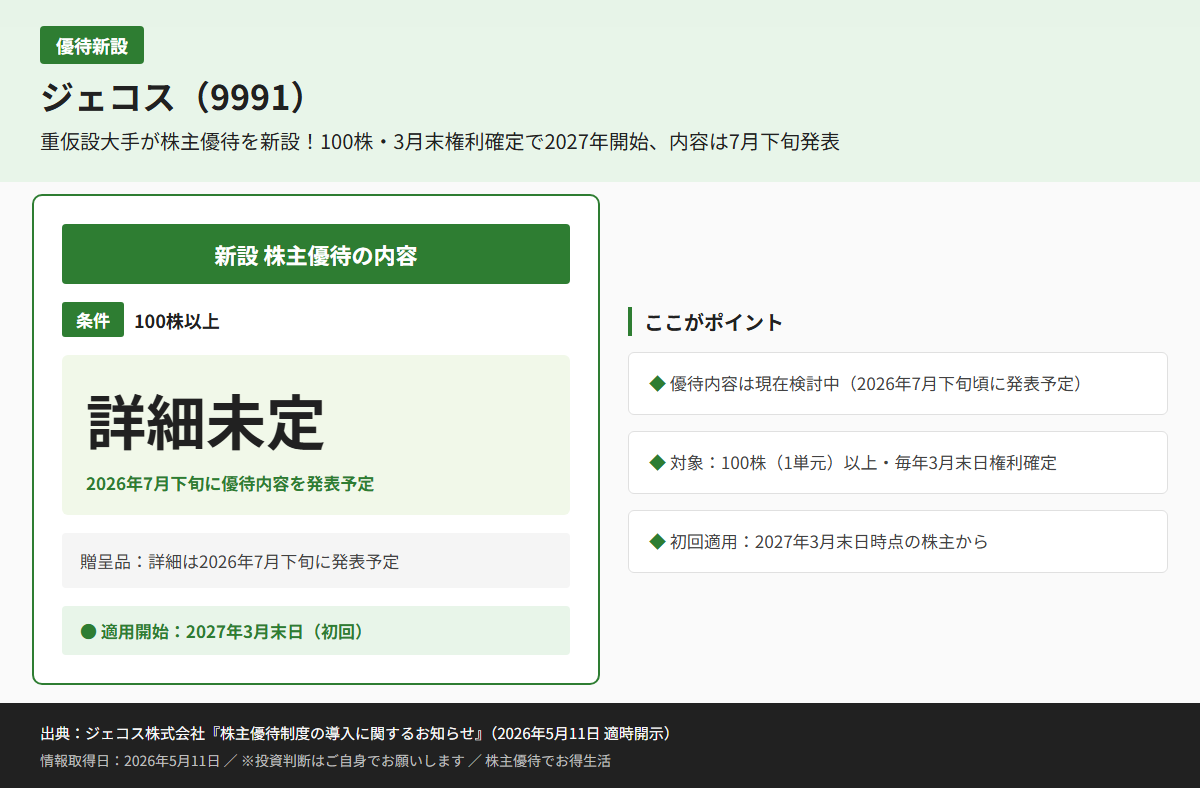Click the subtitle starting 重仮設大手が株主優待を新設
This screenshot has height=812, width=1200.
(440, 142)
